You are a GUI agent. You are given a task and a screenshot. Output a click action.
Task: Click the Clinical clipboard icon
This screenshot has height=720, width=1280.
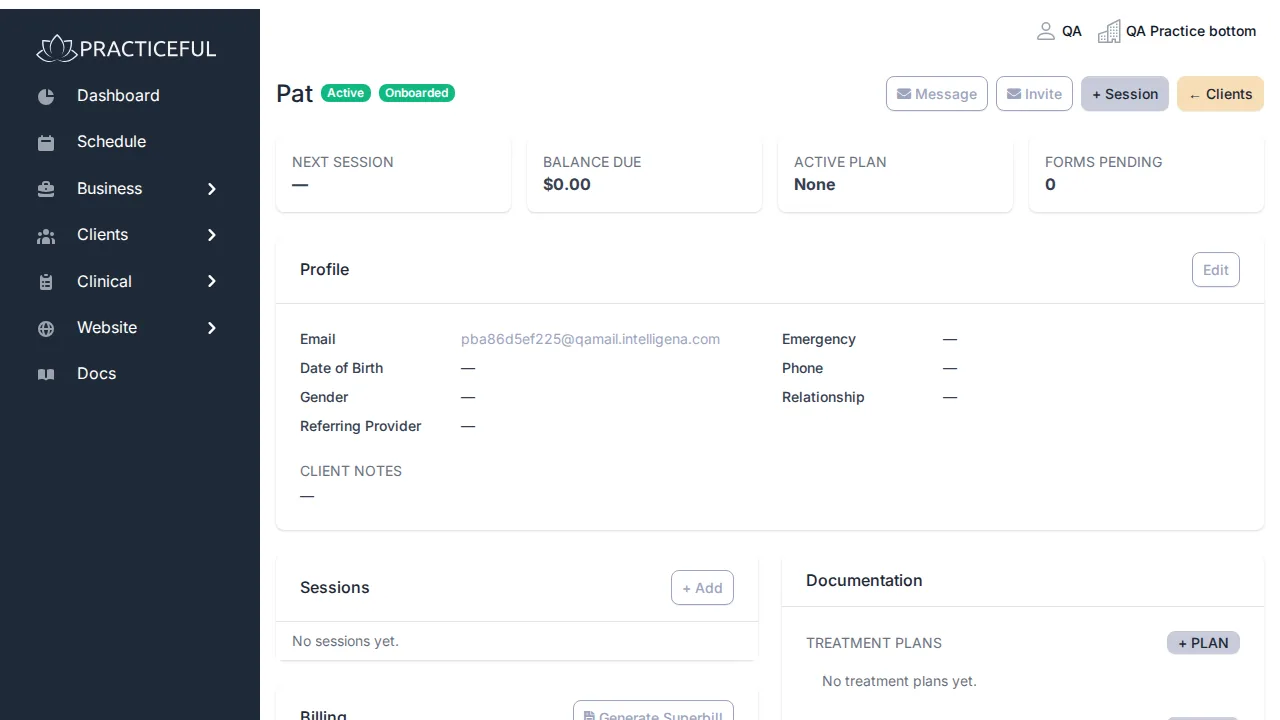(46, 282)
